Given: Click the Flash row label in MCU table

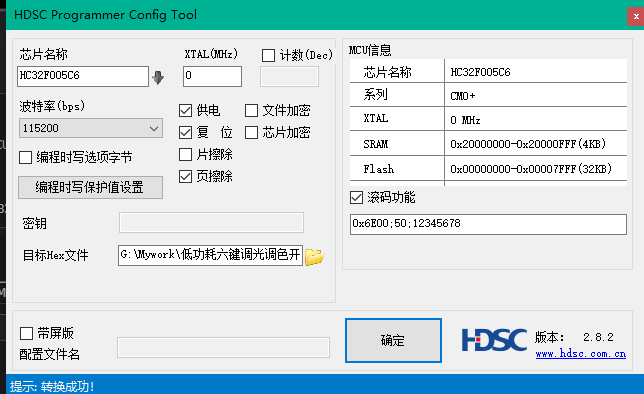Looking at the screenshot, I should point(397,168).
